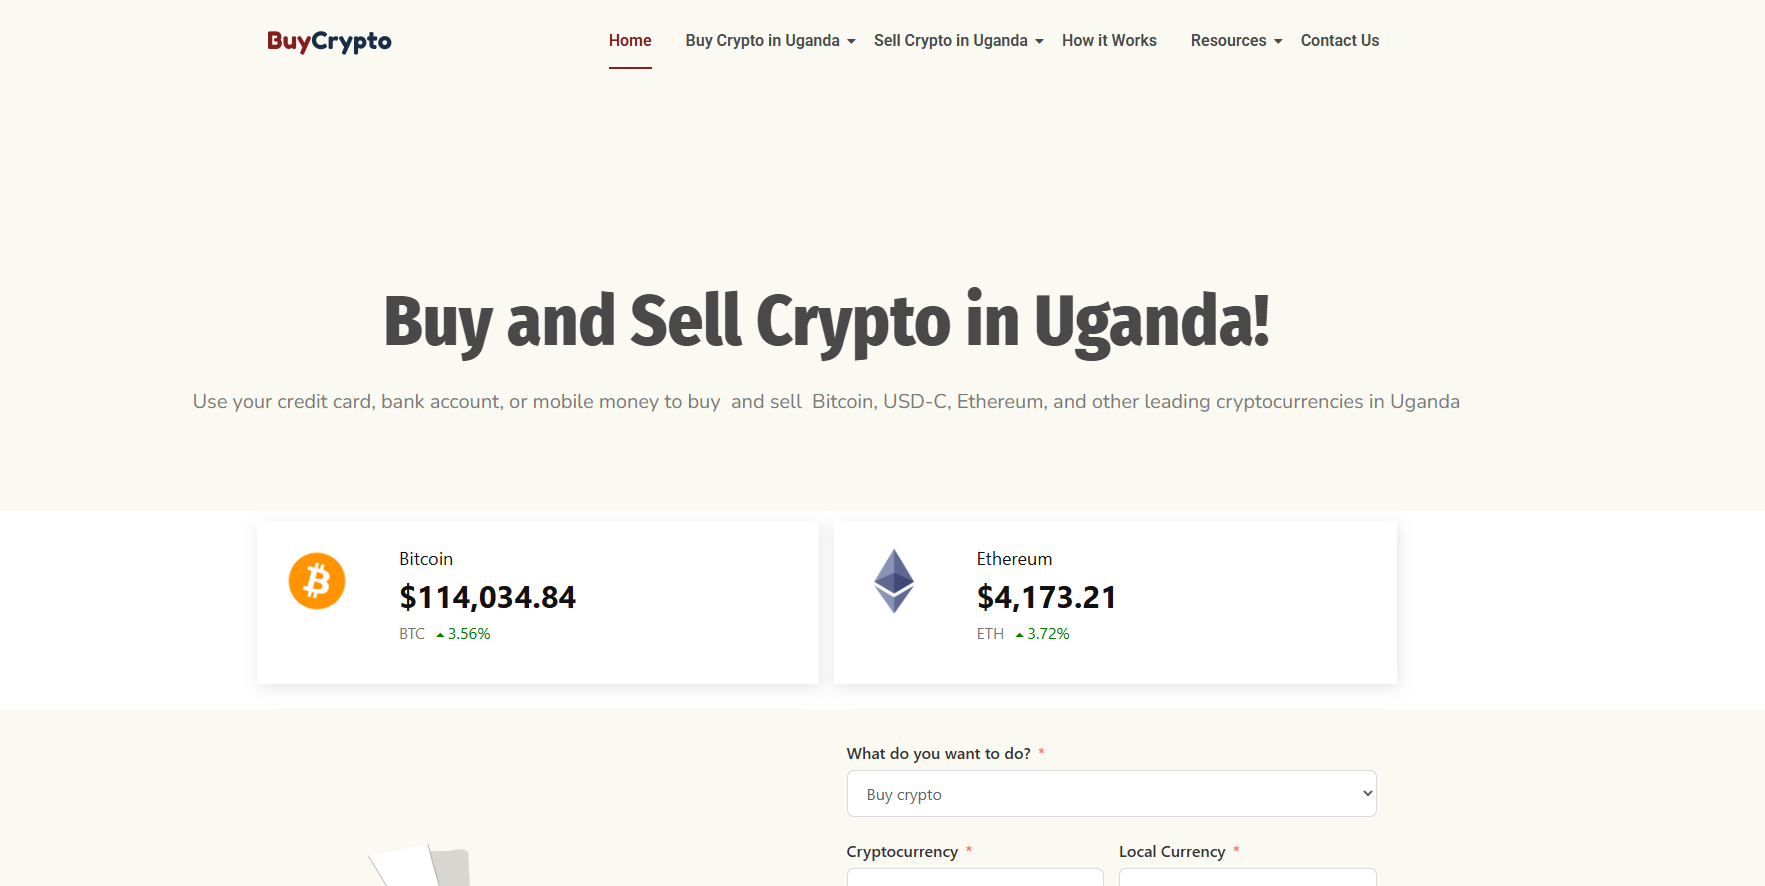1765x886 pixels.
Task: Expand the Resources menu arrow
Action: point(1278,41)
